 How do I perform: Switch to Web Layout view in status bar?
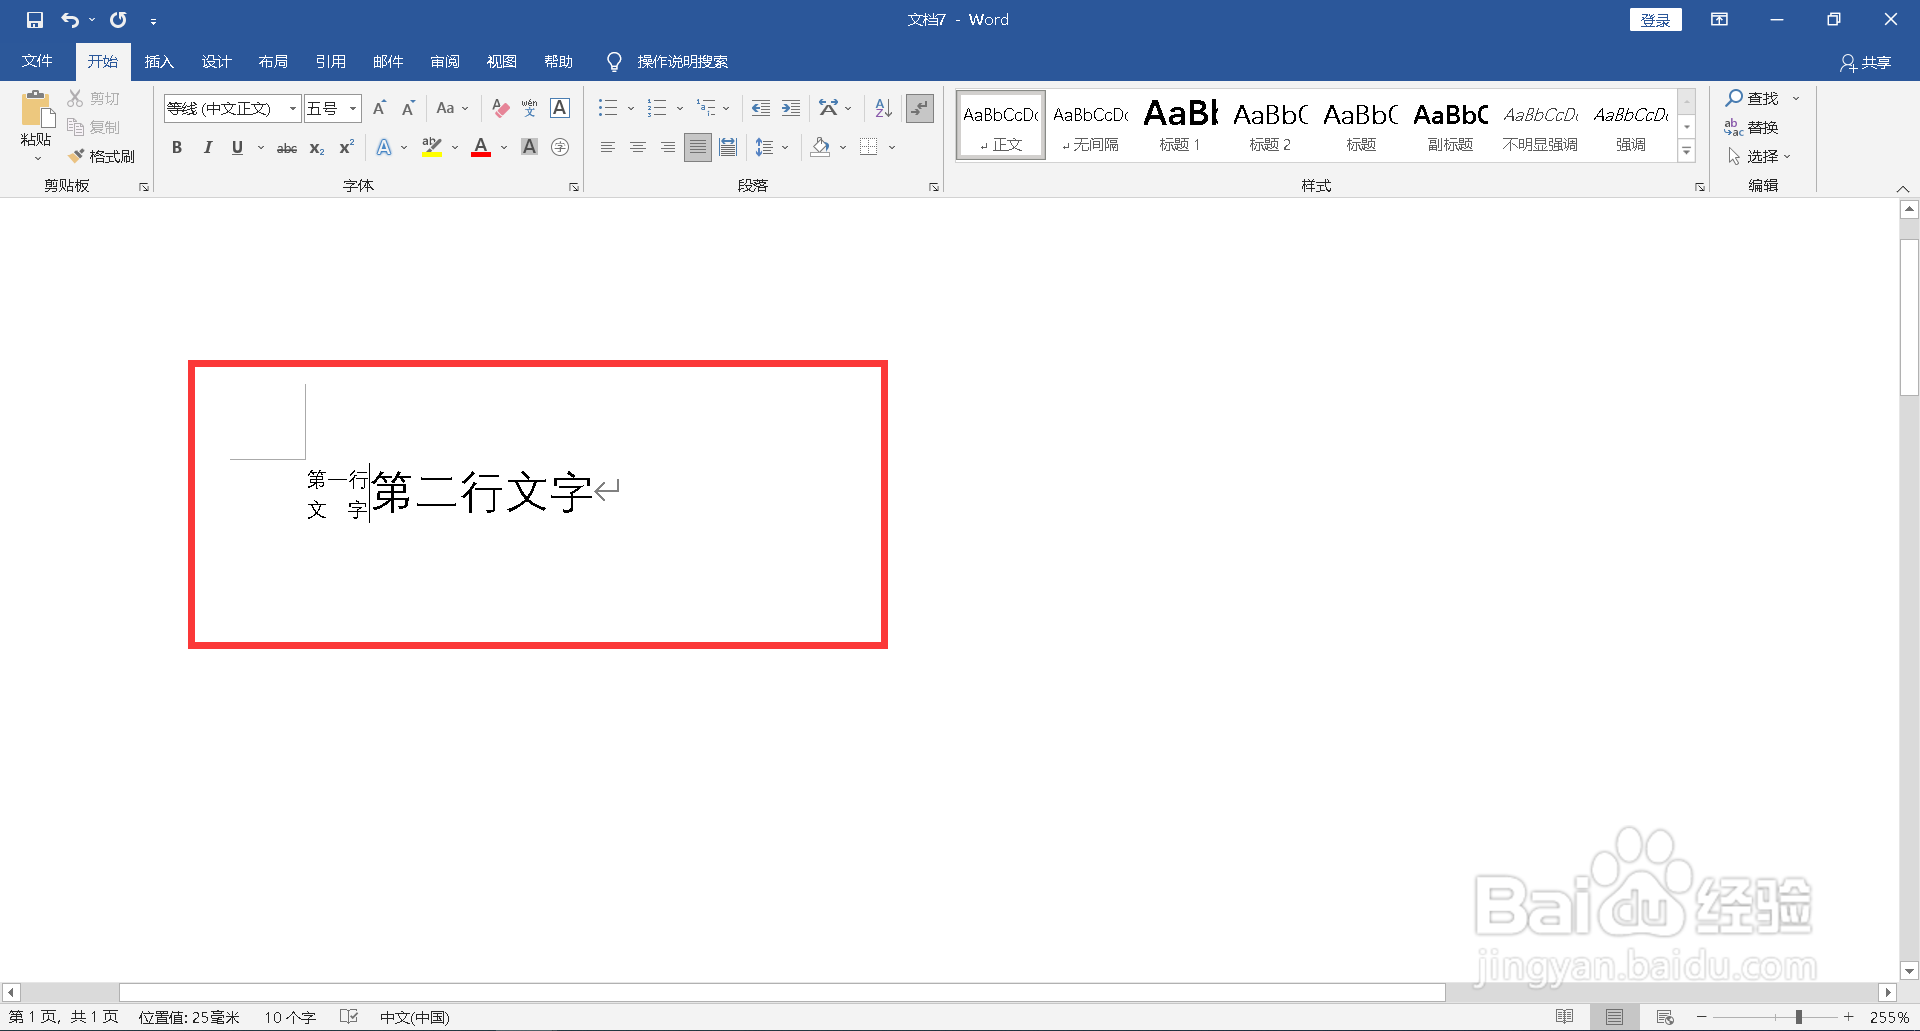(x=1665, y=1017)
